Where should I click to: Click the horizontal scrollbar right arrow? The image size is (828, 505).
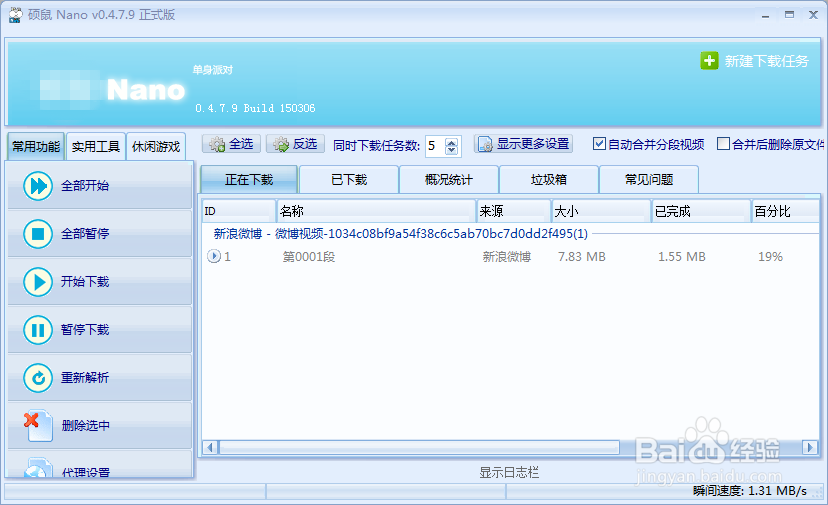tap(810, 447)
